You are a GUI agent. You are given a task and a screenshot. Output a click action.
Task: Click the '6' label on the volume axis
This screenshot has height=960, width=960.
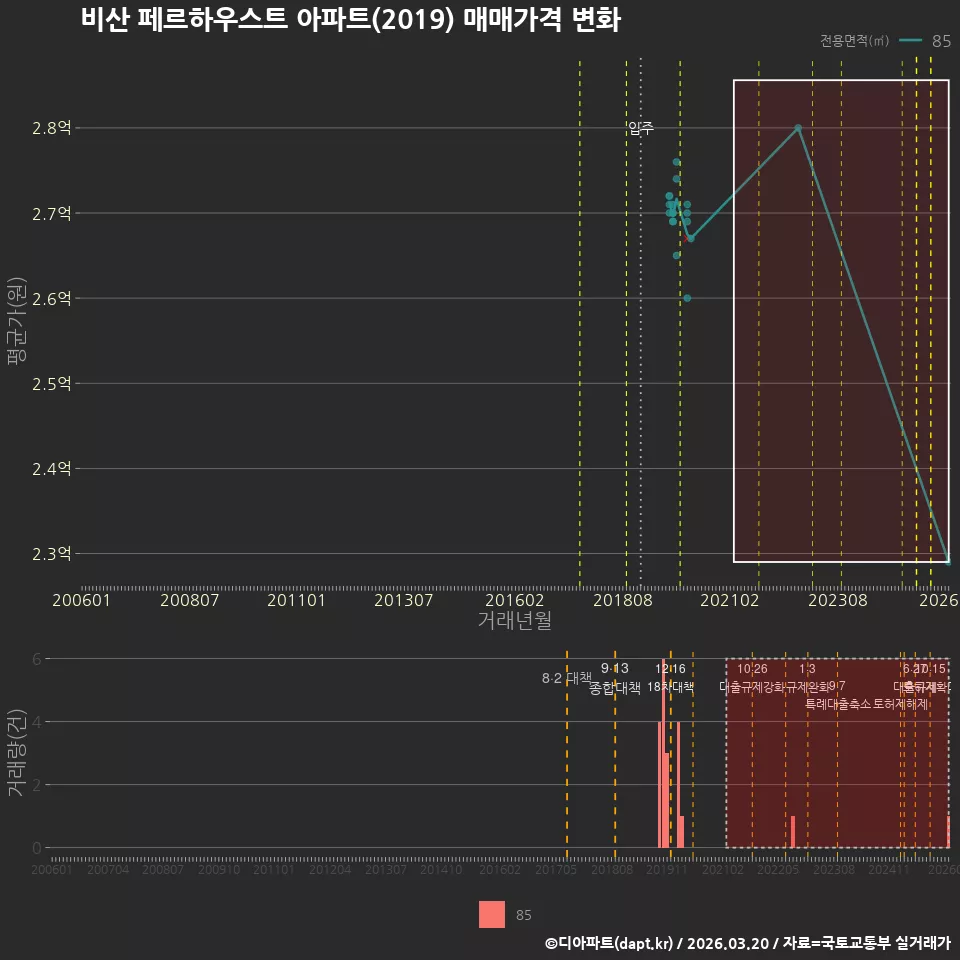[x=37, y=659]
